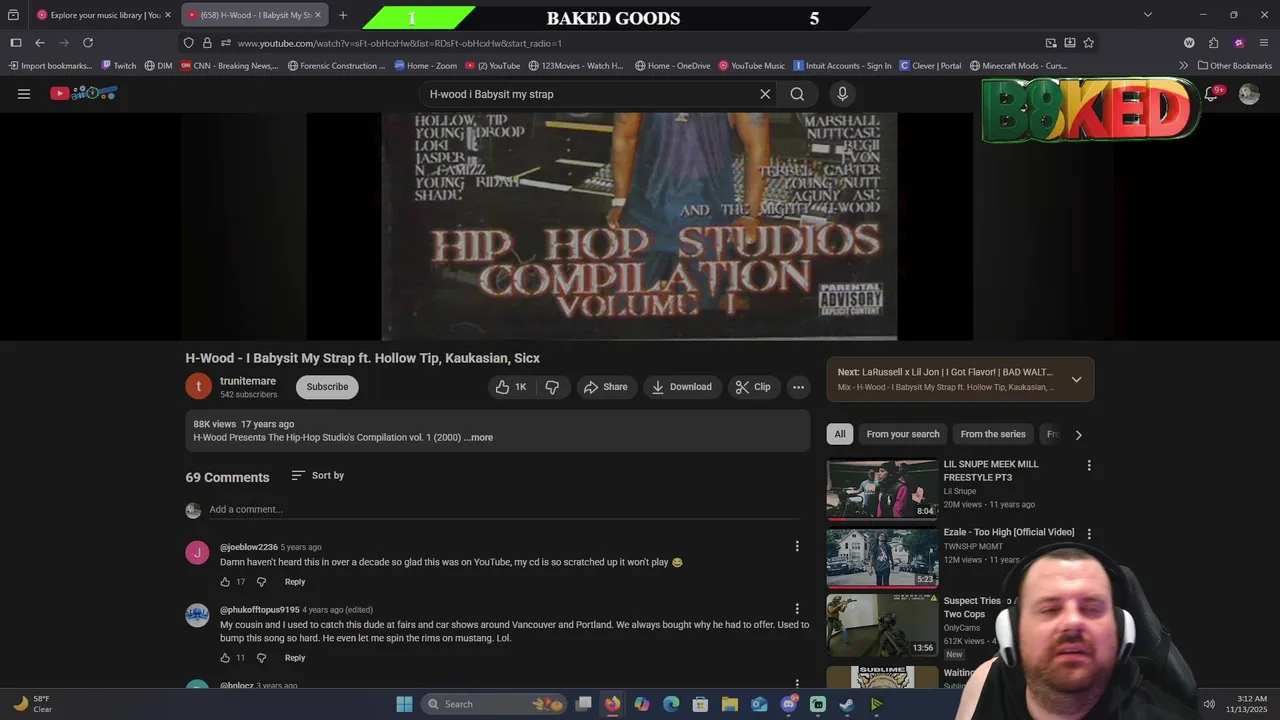Visit the trunitemare channel name link
The image size is (1280, 720).
tap(248, 381)
